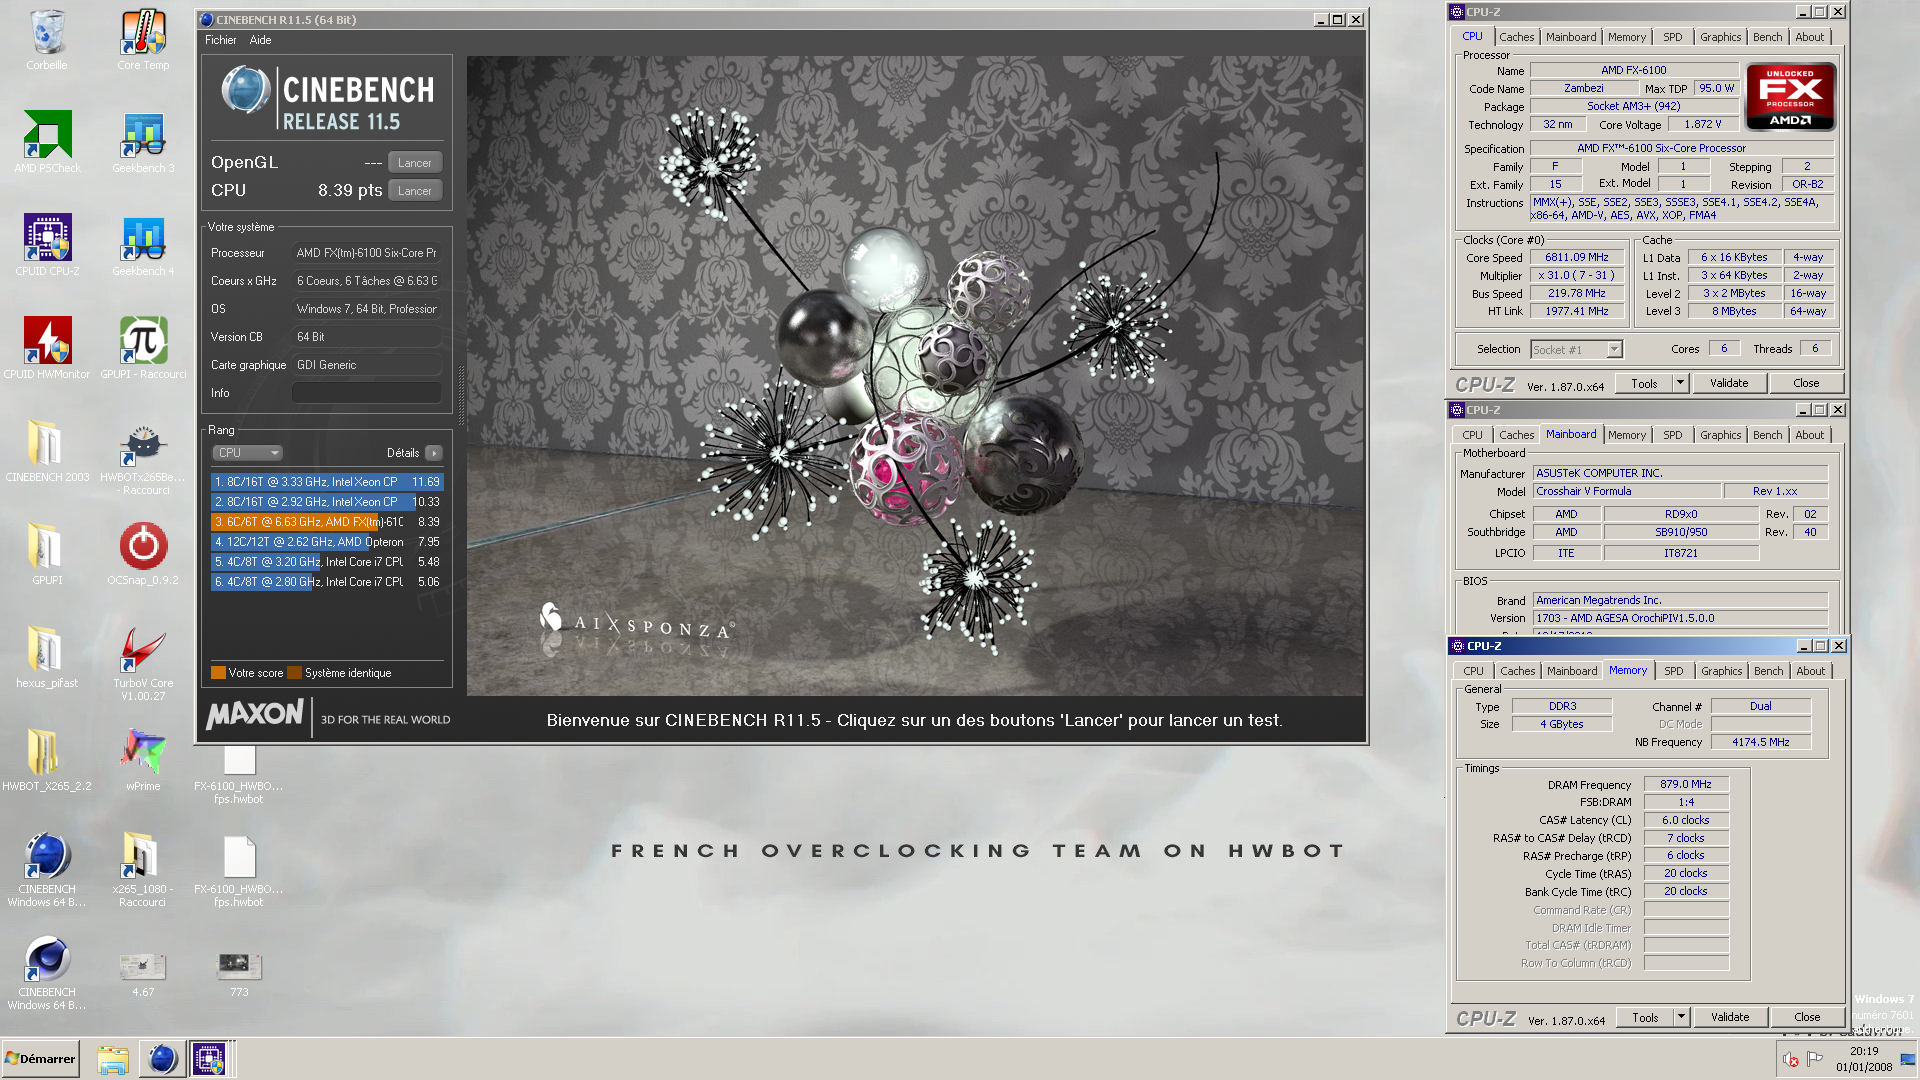Viewport: 1920px width, 1080px height.
Task: Switch to CPU tab in bottom CPU-Z window
Action: (x=1473, y=671)
